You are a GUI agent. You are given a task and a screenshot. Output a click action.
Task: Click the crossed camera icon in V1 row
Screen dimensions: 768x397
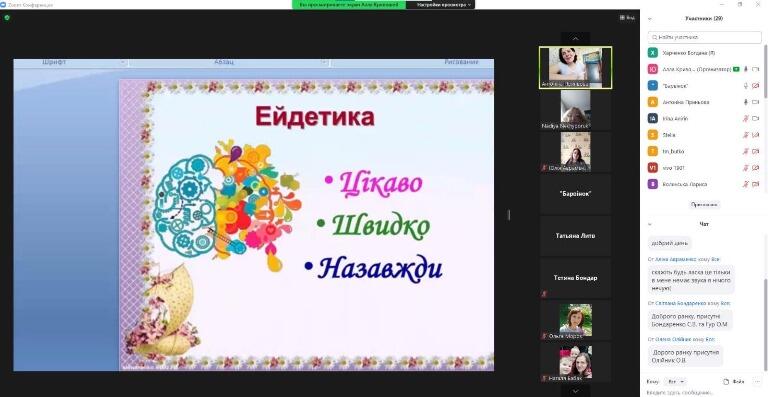pos(756,168)
